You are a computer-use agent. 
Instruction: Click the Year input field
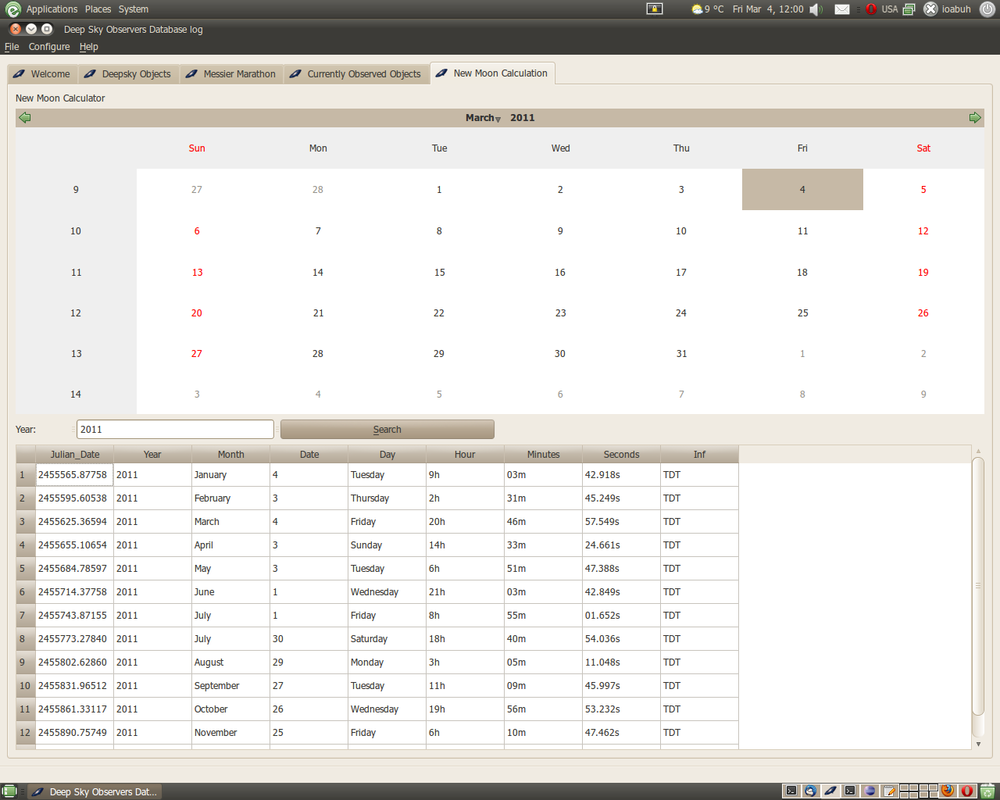click(175, 429)
